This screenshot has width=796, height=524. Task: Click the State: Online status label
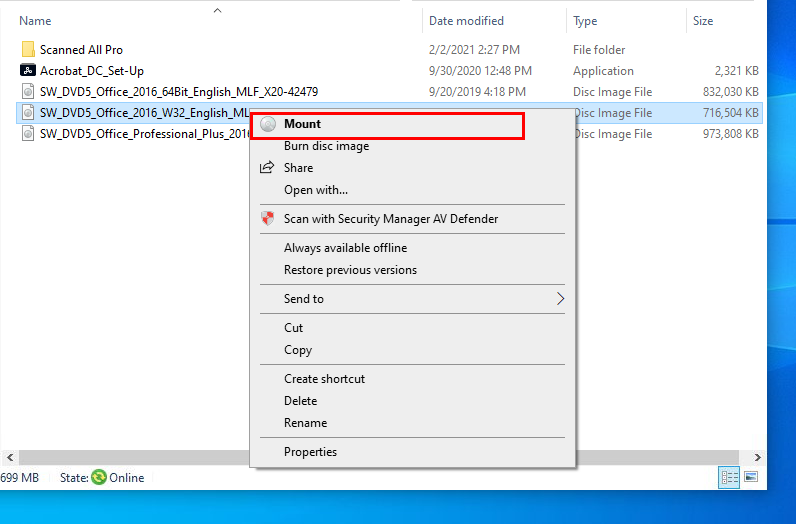(x=102, y=478)
